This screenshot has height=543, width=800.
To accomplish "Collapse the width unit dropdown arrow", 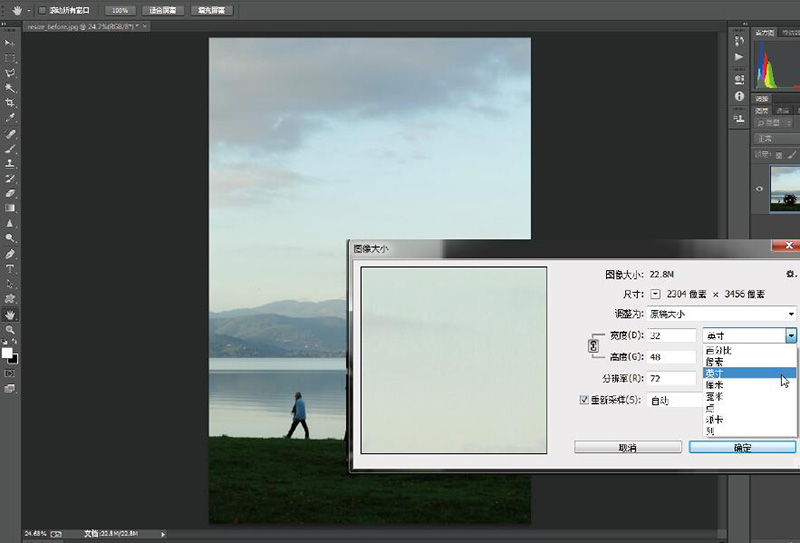I will pyautogui.click(x=790, y=336).
